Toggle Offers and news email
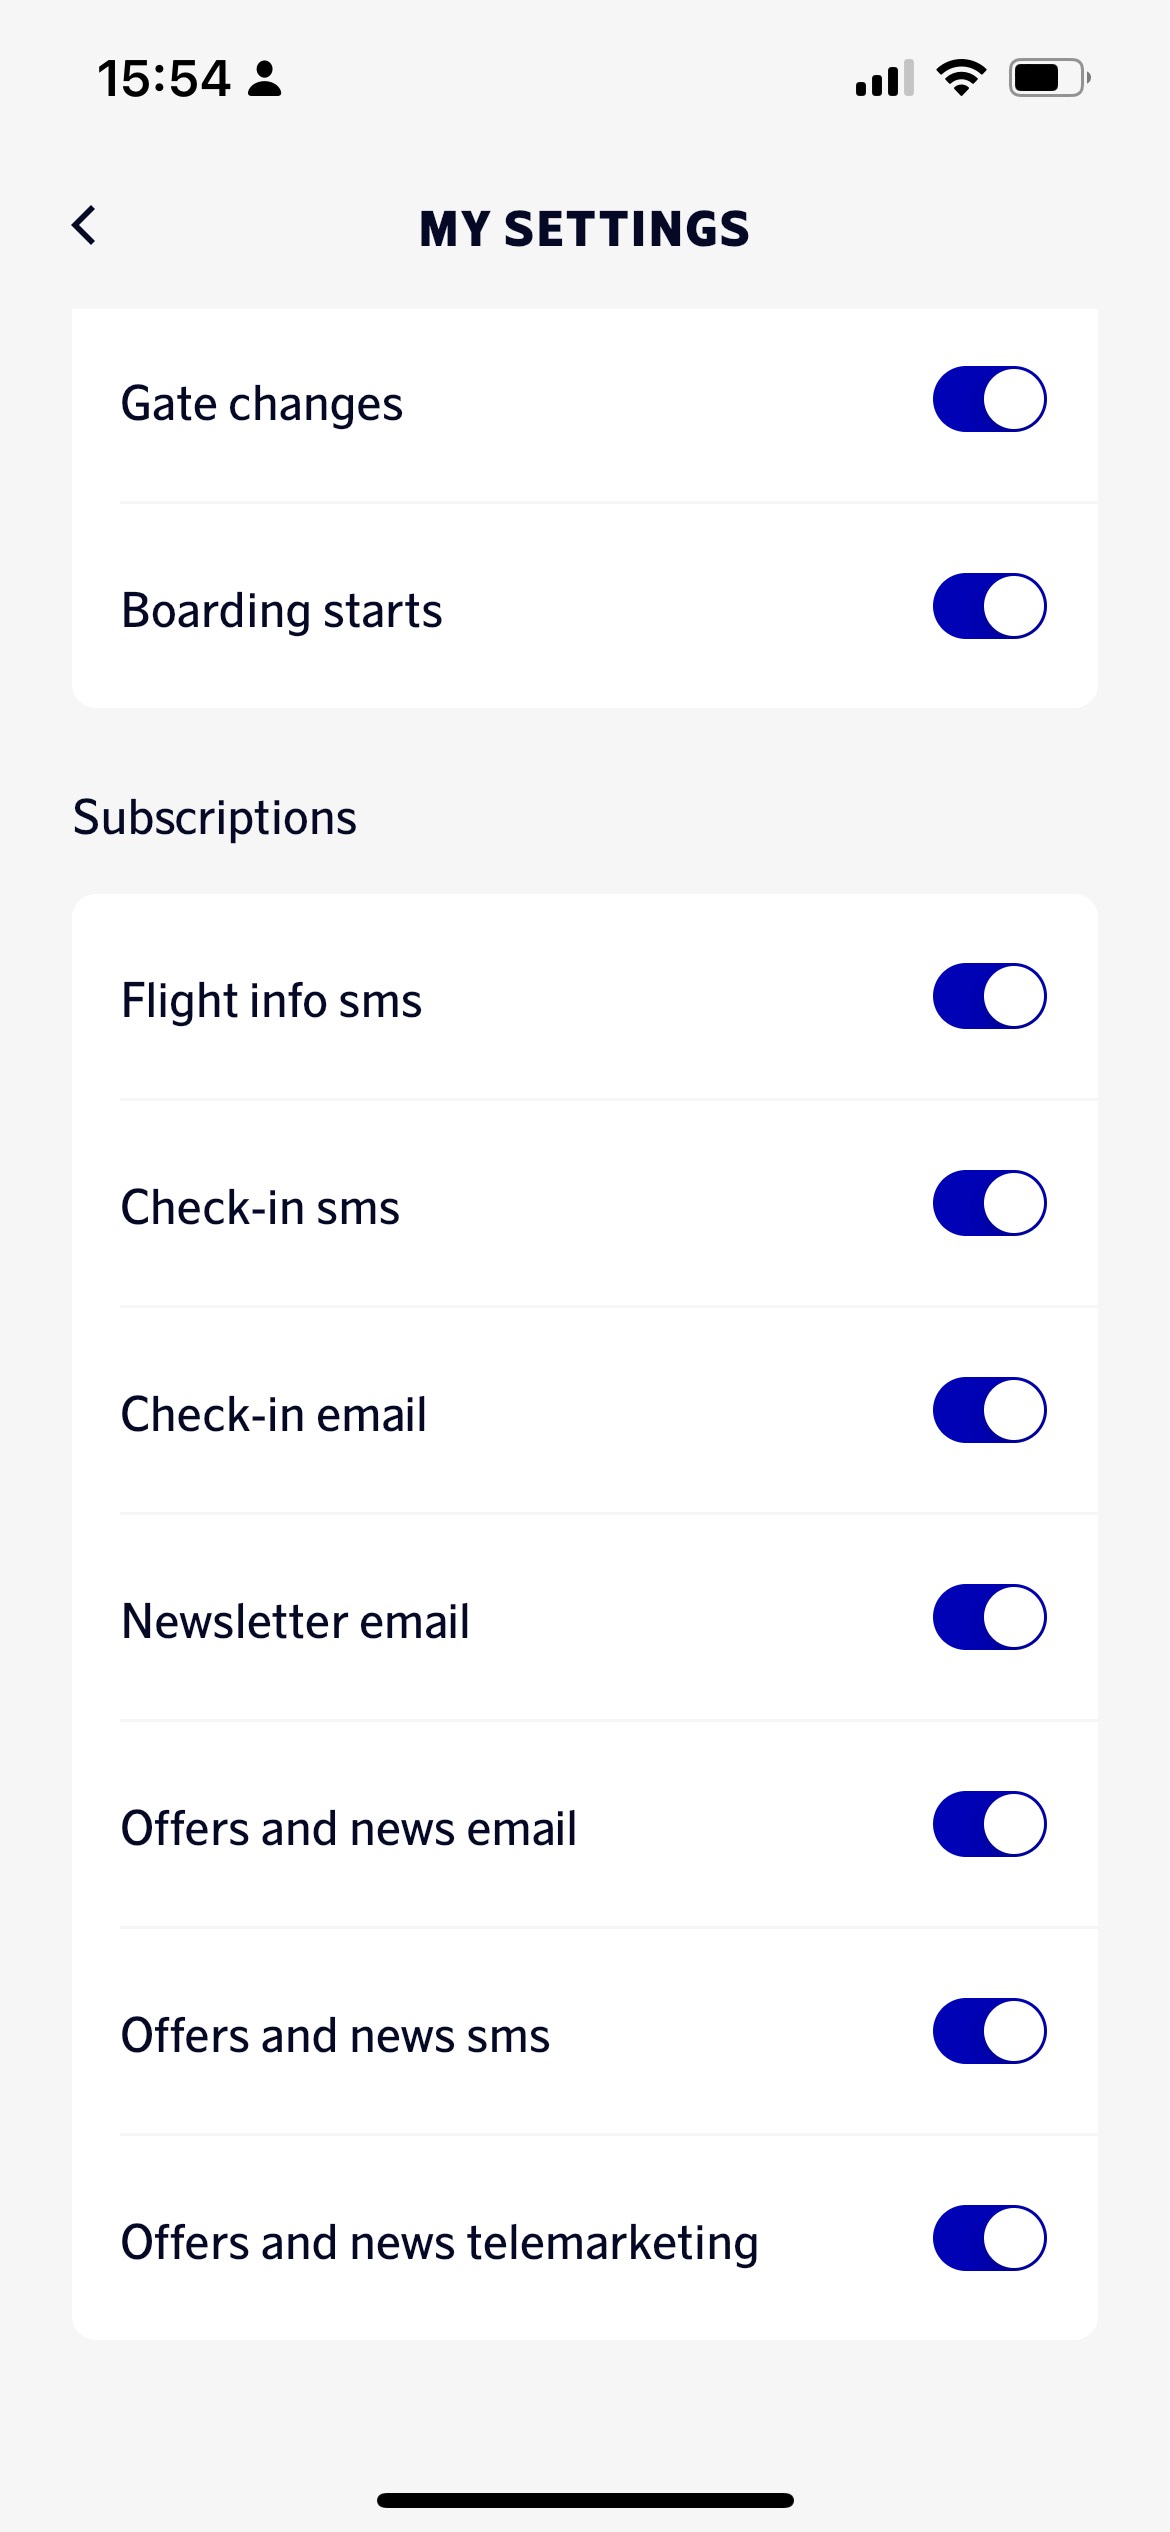1170x2532 pixels. (x=989, y=1824)
